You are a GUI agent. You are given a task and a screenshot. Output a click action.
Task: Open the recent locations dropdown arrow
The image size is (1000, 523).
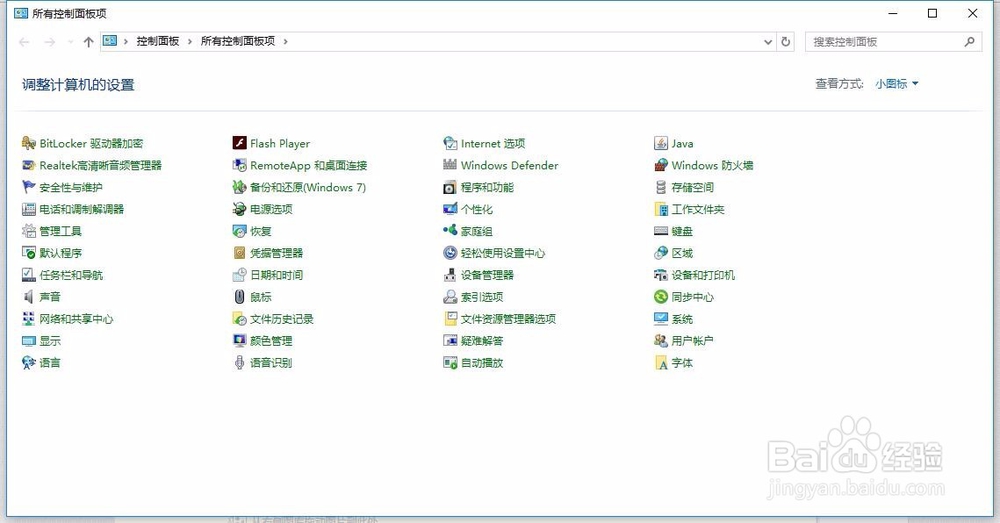click(70, 42)
